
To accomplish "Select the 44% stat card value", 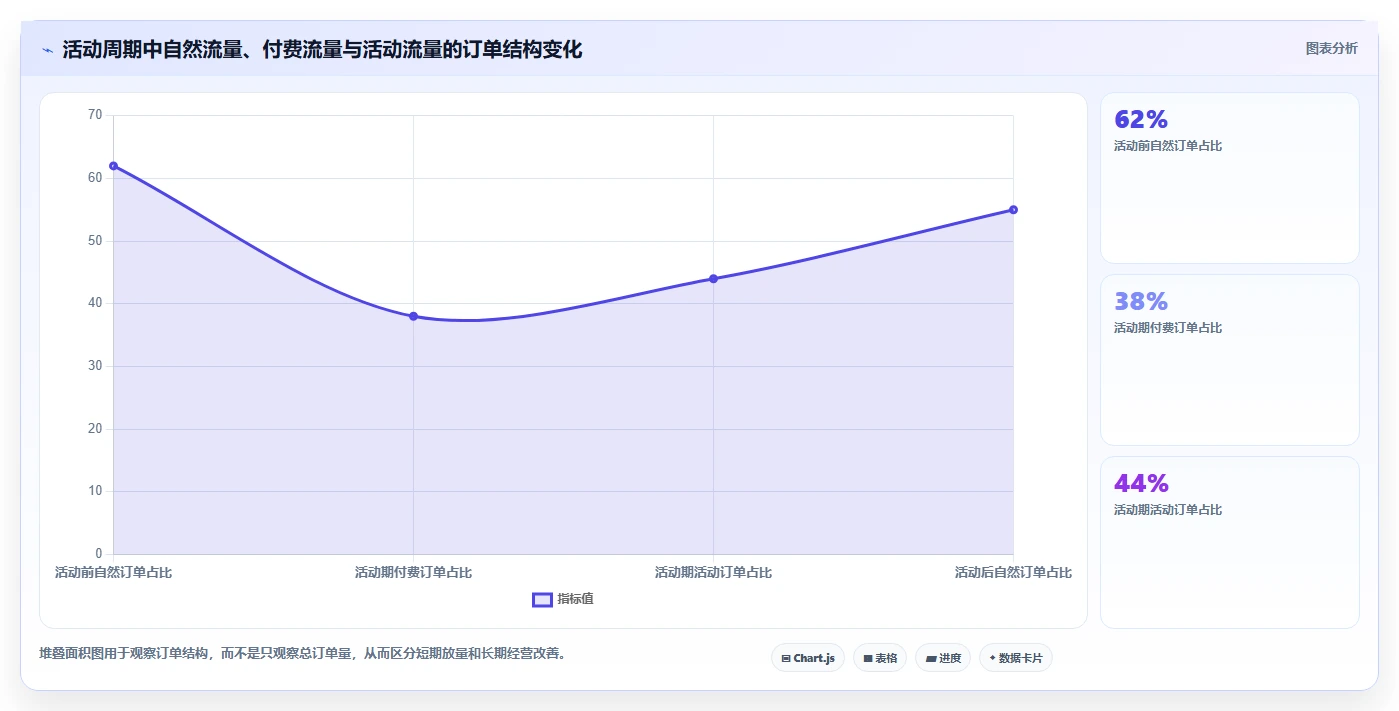I will (1141, 484).
